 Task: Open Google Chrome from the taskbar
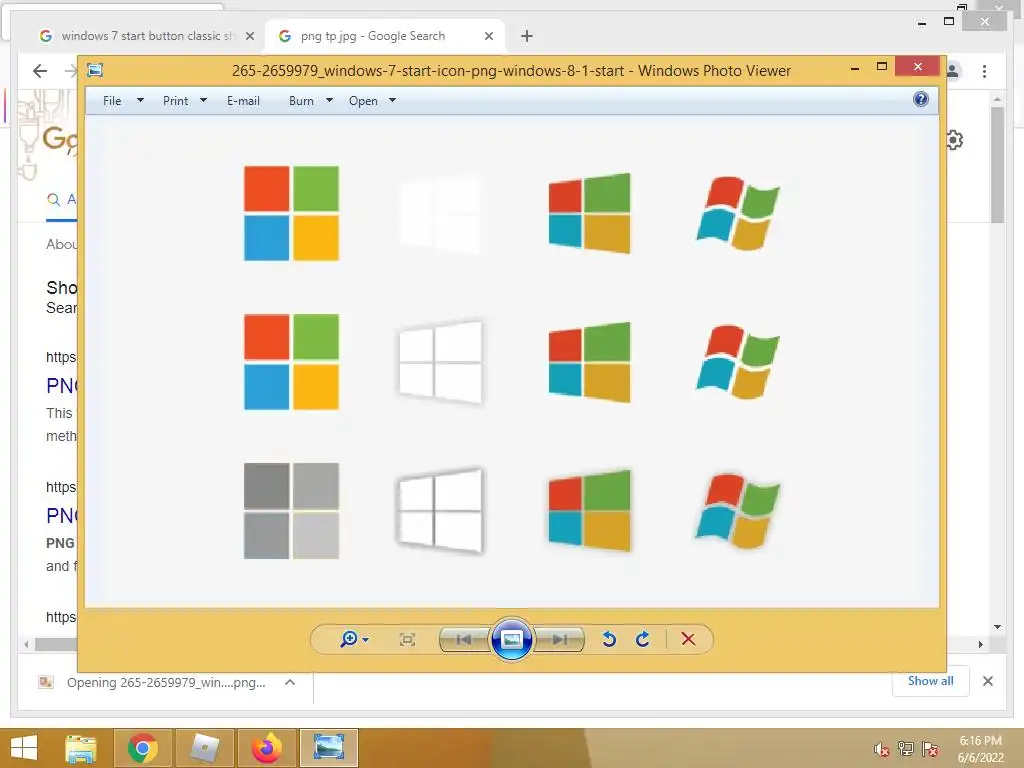coord(143,748)
